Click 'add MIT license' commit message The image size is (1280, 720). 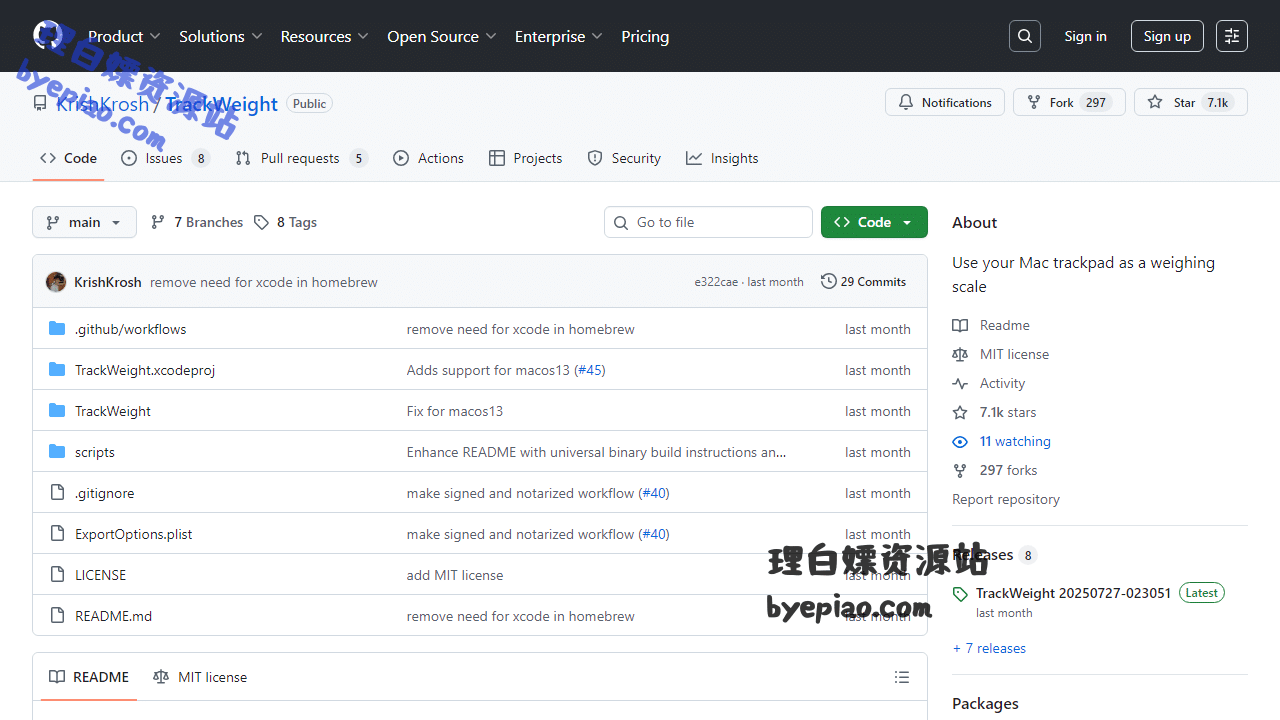pyautogui.click(x=455, y=575)
